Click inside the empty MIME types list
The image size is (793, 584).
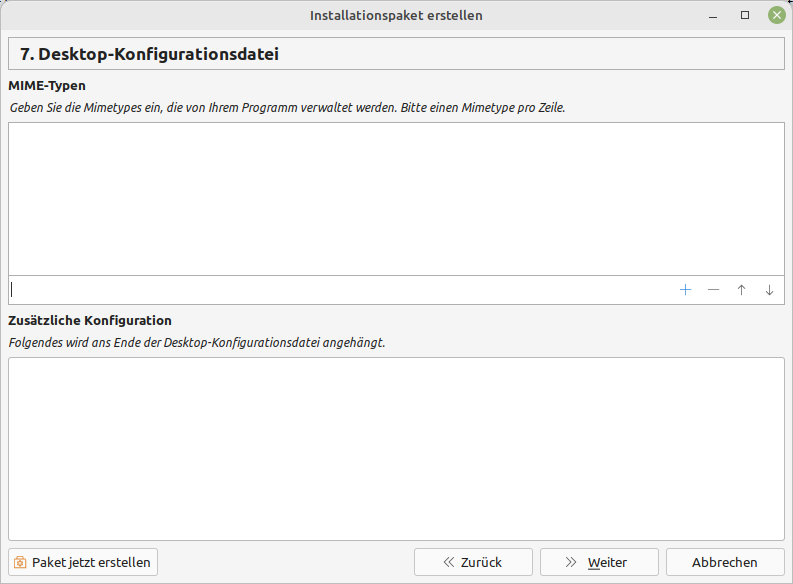click(396, 199)
